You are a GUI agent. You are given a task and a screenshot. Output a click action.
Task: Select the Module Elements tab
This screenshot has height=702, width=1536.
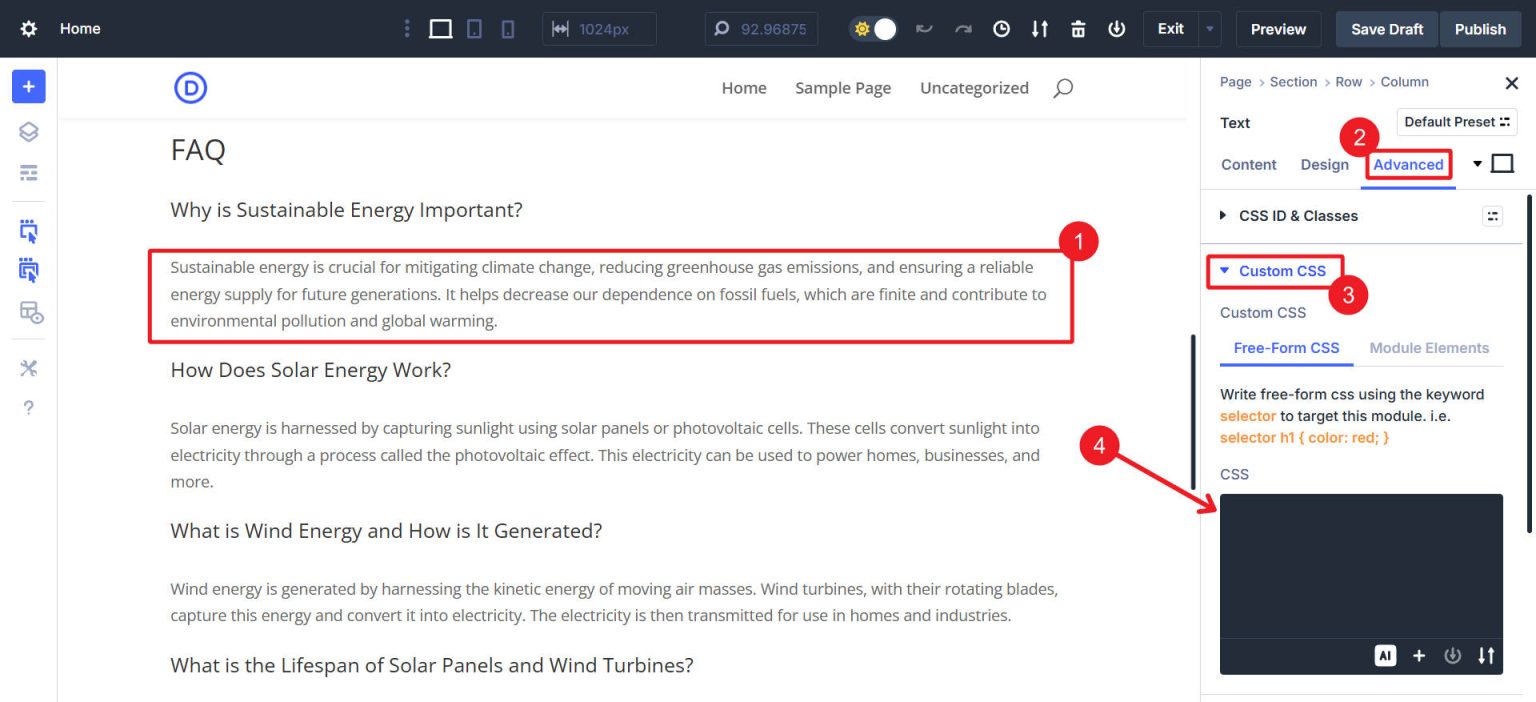coord(1429,348)
